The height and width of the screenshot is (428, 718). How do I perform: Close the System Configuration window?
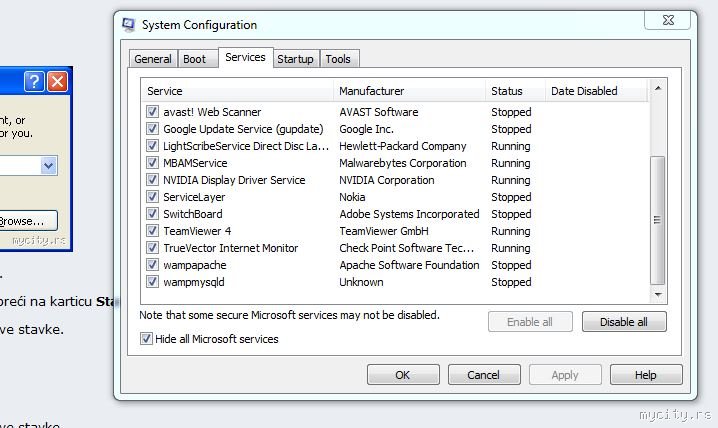(668, 20)
